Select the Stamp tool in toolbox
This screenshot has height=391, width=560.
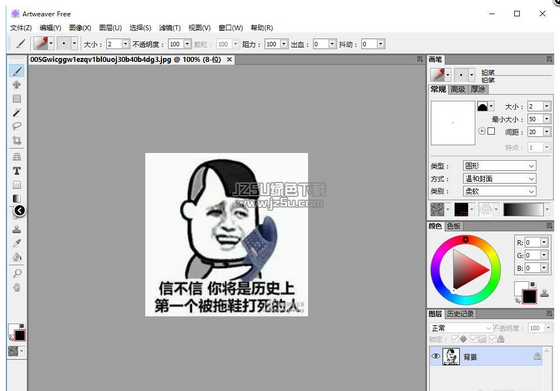(x=17, y=229)
